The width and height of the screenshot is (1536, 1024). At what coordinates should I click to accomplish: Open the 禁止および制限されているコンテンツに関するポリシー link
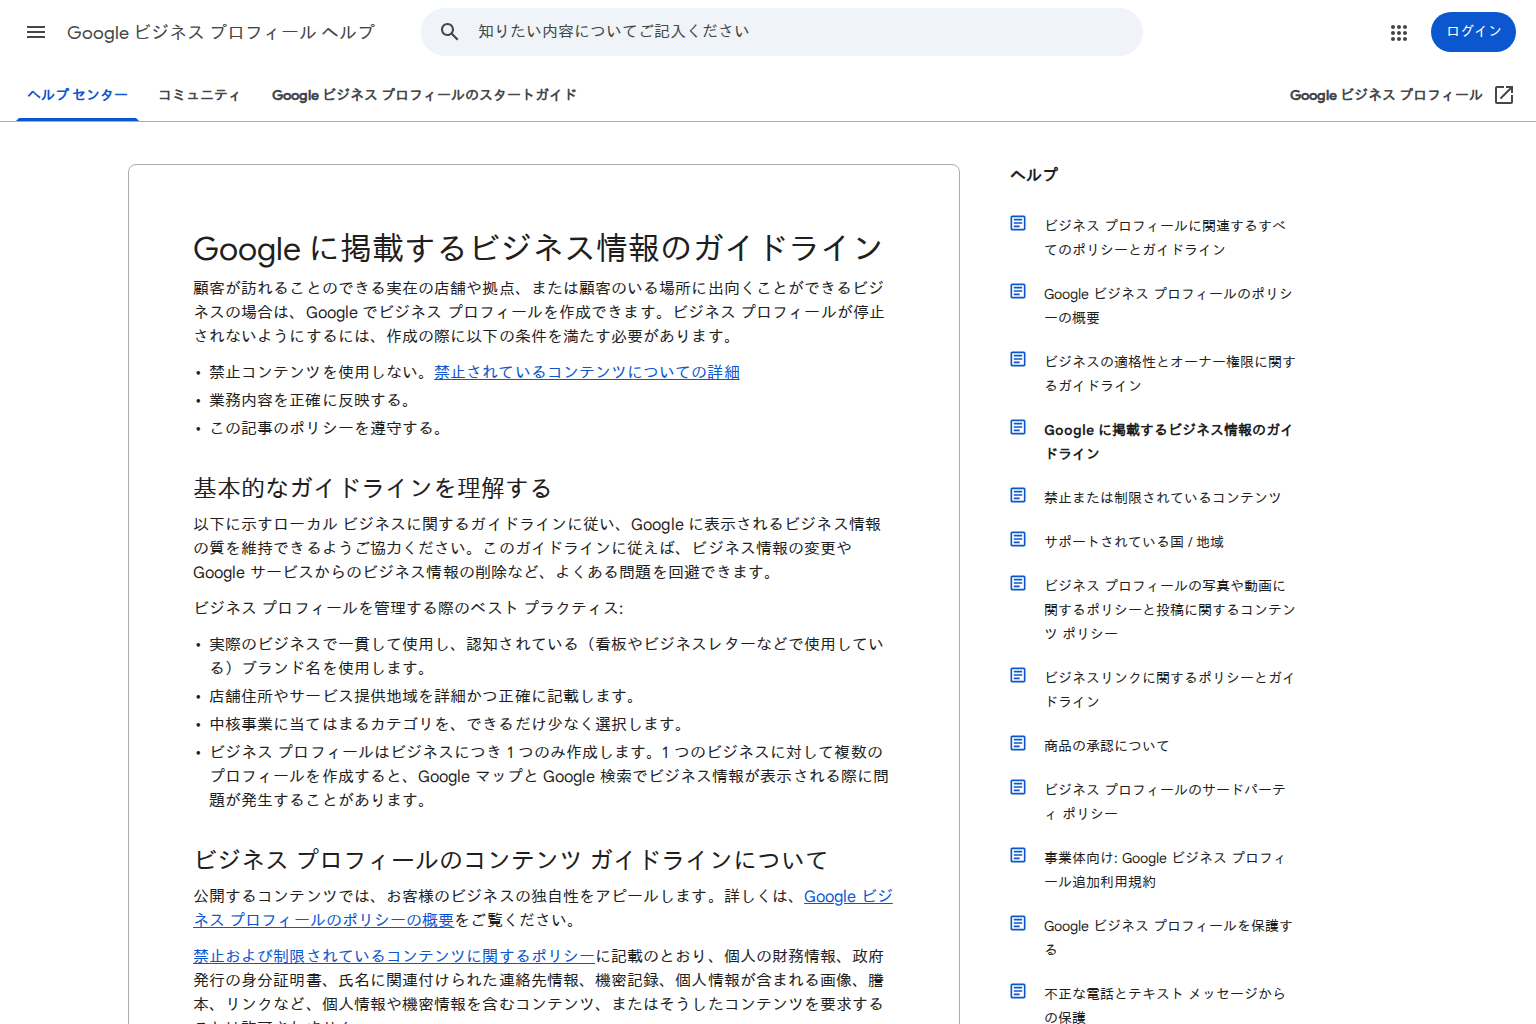(x=394, y=956)
